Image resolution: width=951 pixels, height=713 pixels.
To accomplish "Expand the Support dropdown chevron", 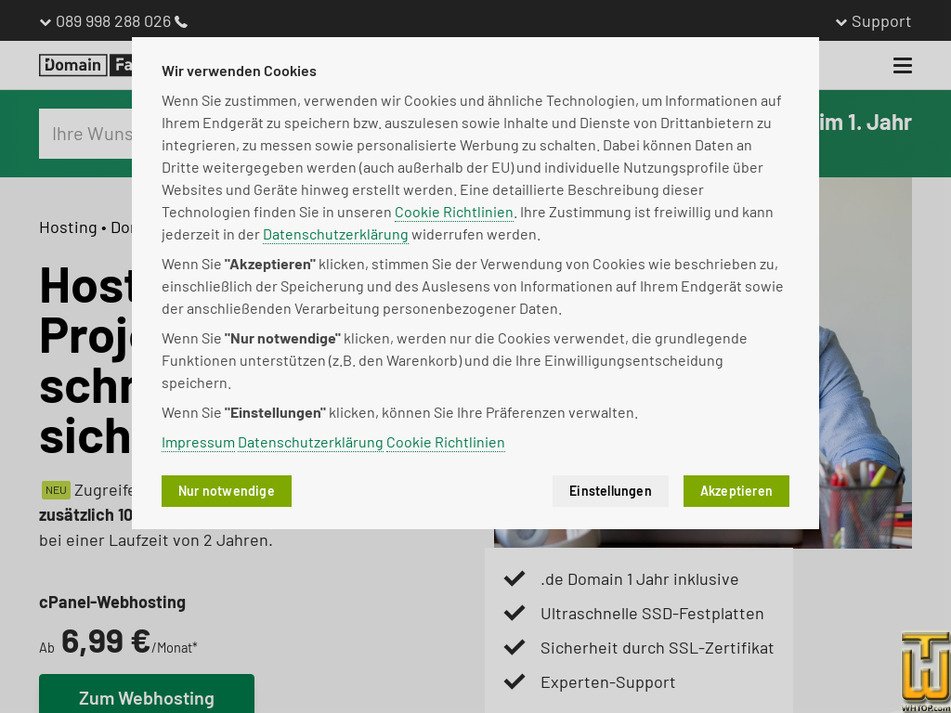I will tap(840, 21).
